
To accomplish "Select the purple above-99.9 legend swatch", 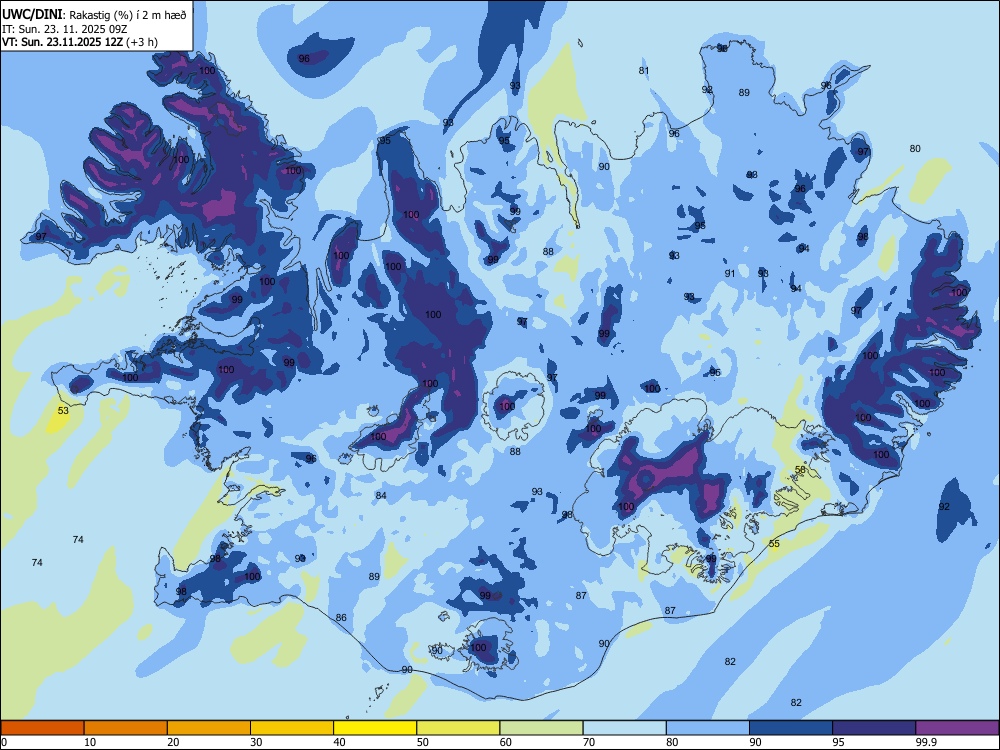I will (957, 728).
